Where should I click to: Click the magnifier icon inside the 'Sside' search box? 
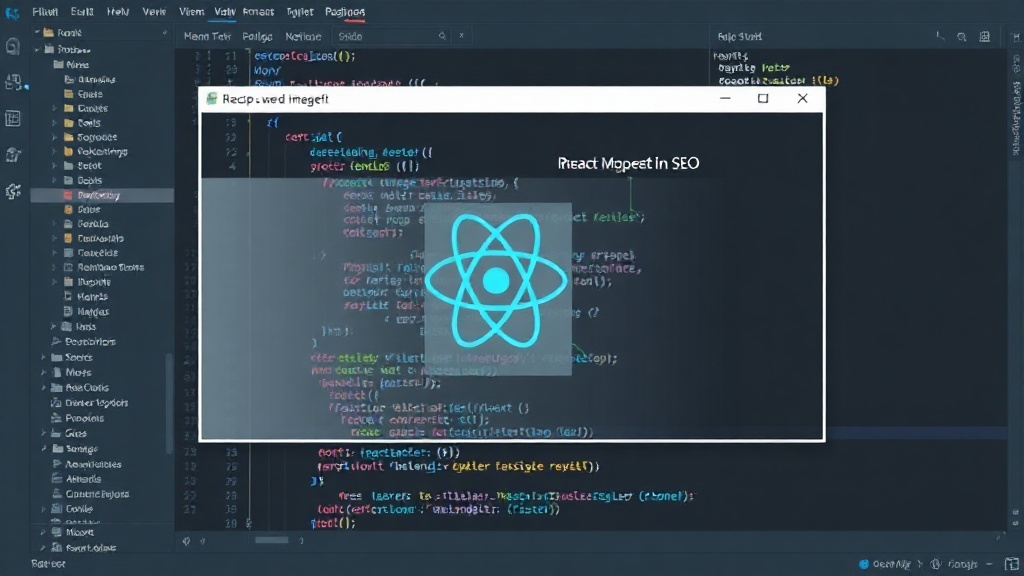click(442, 36)
